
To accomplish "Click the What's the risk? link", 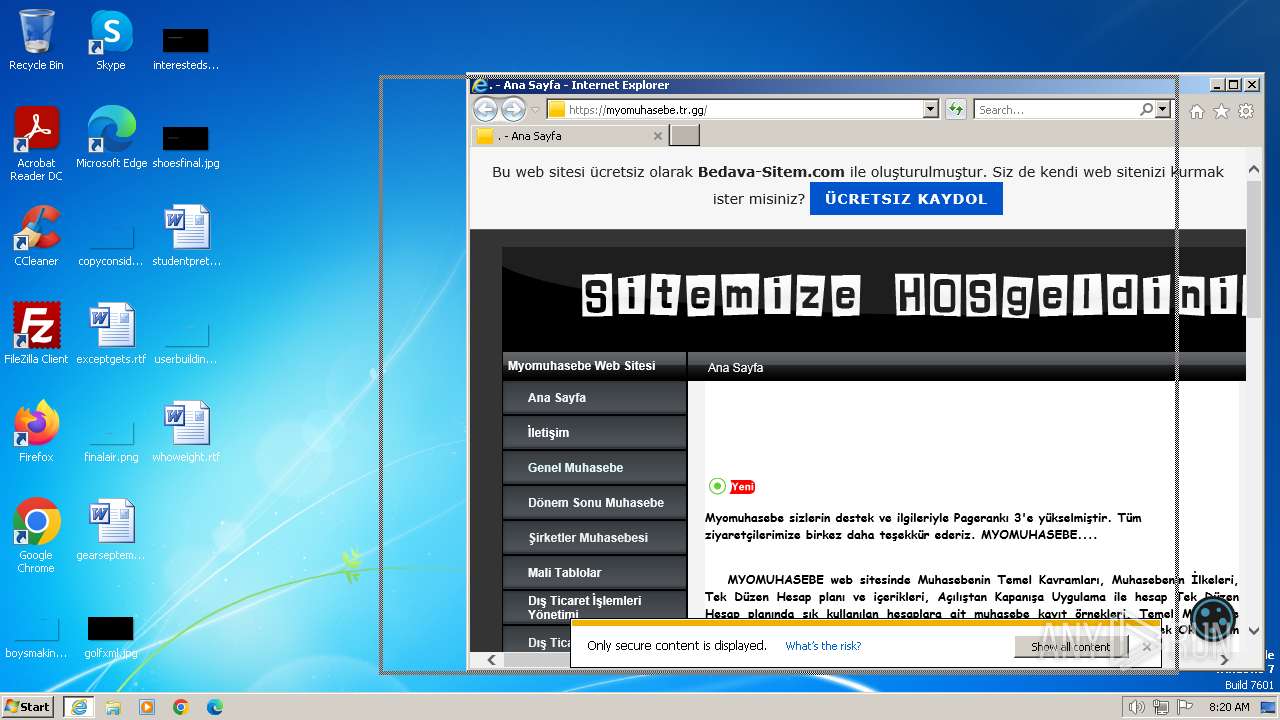I will 823,646.
